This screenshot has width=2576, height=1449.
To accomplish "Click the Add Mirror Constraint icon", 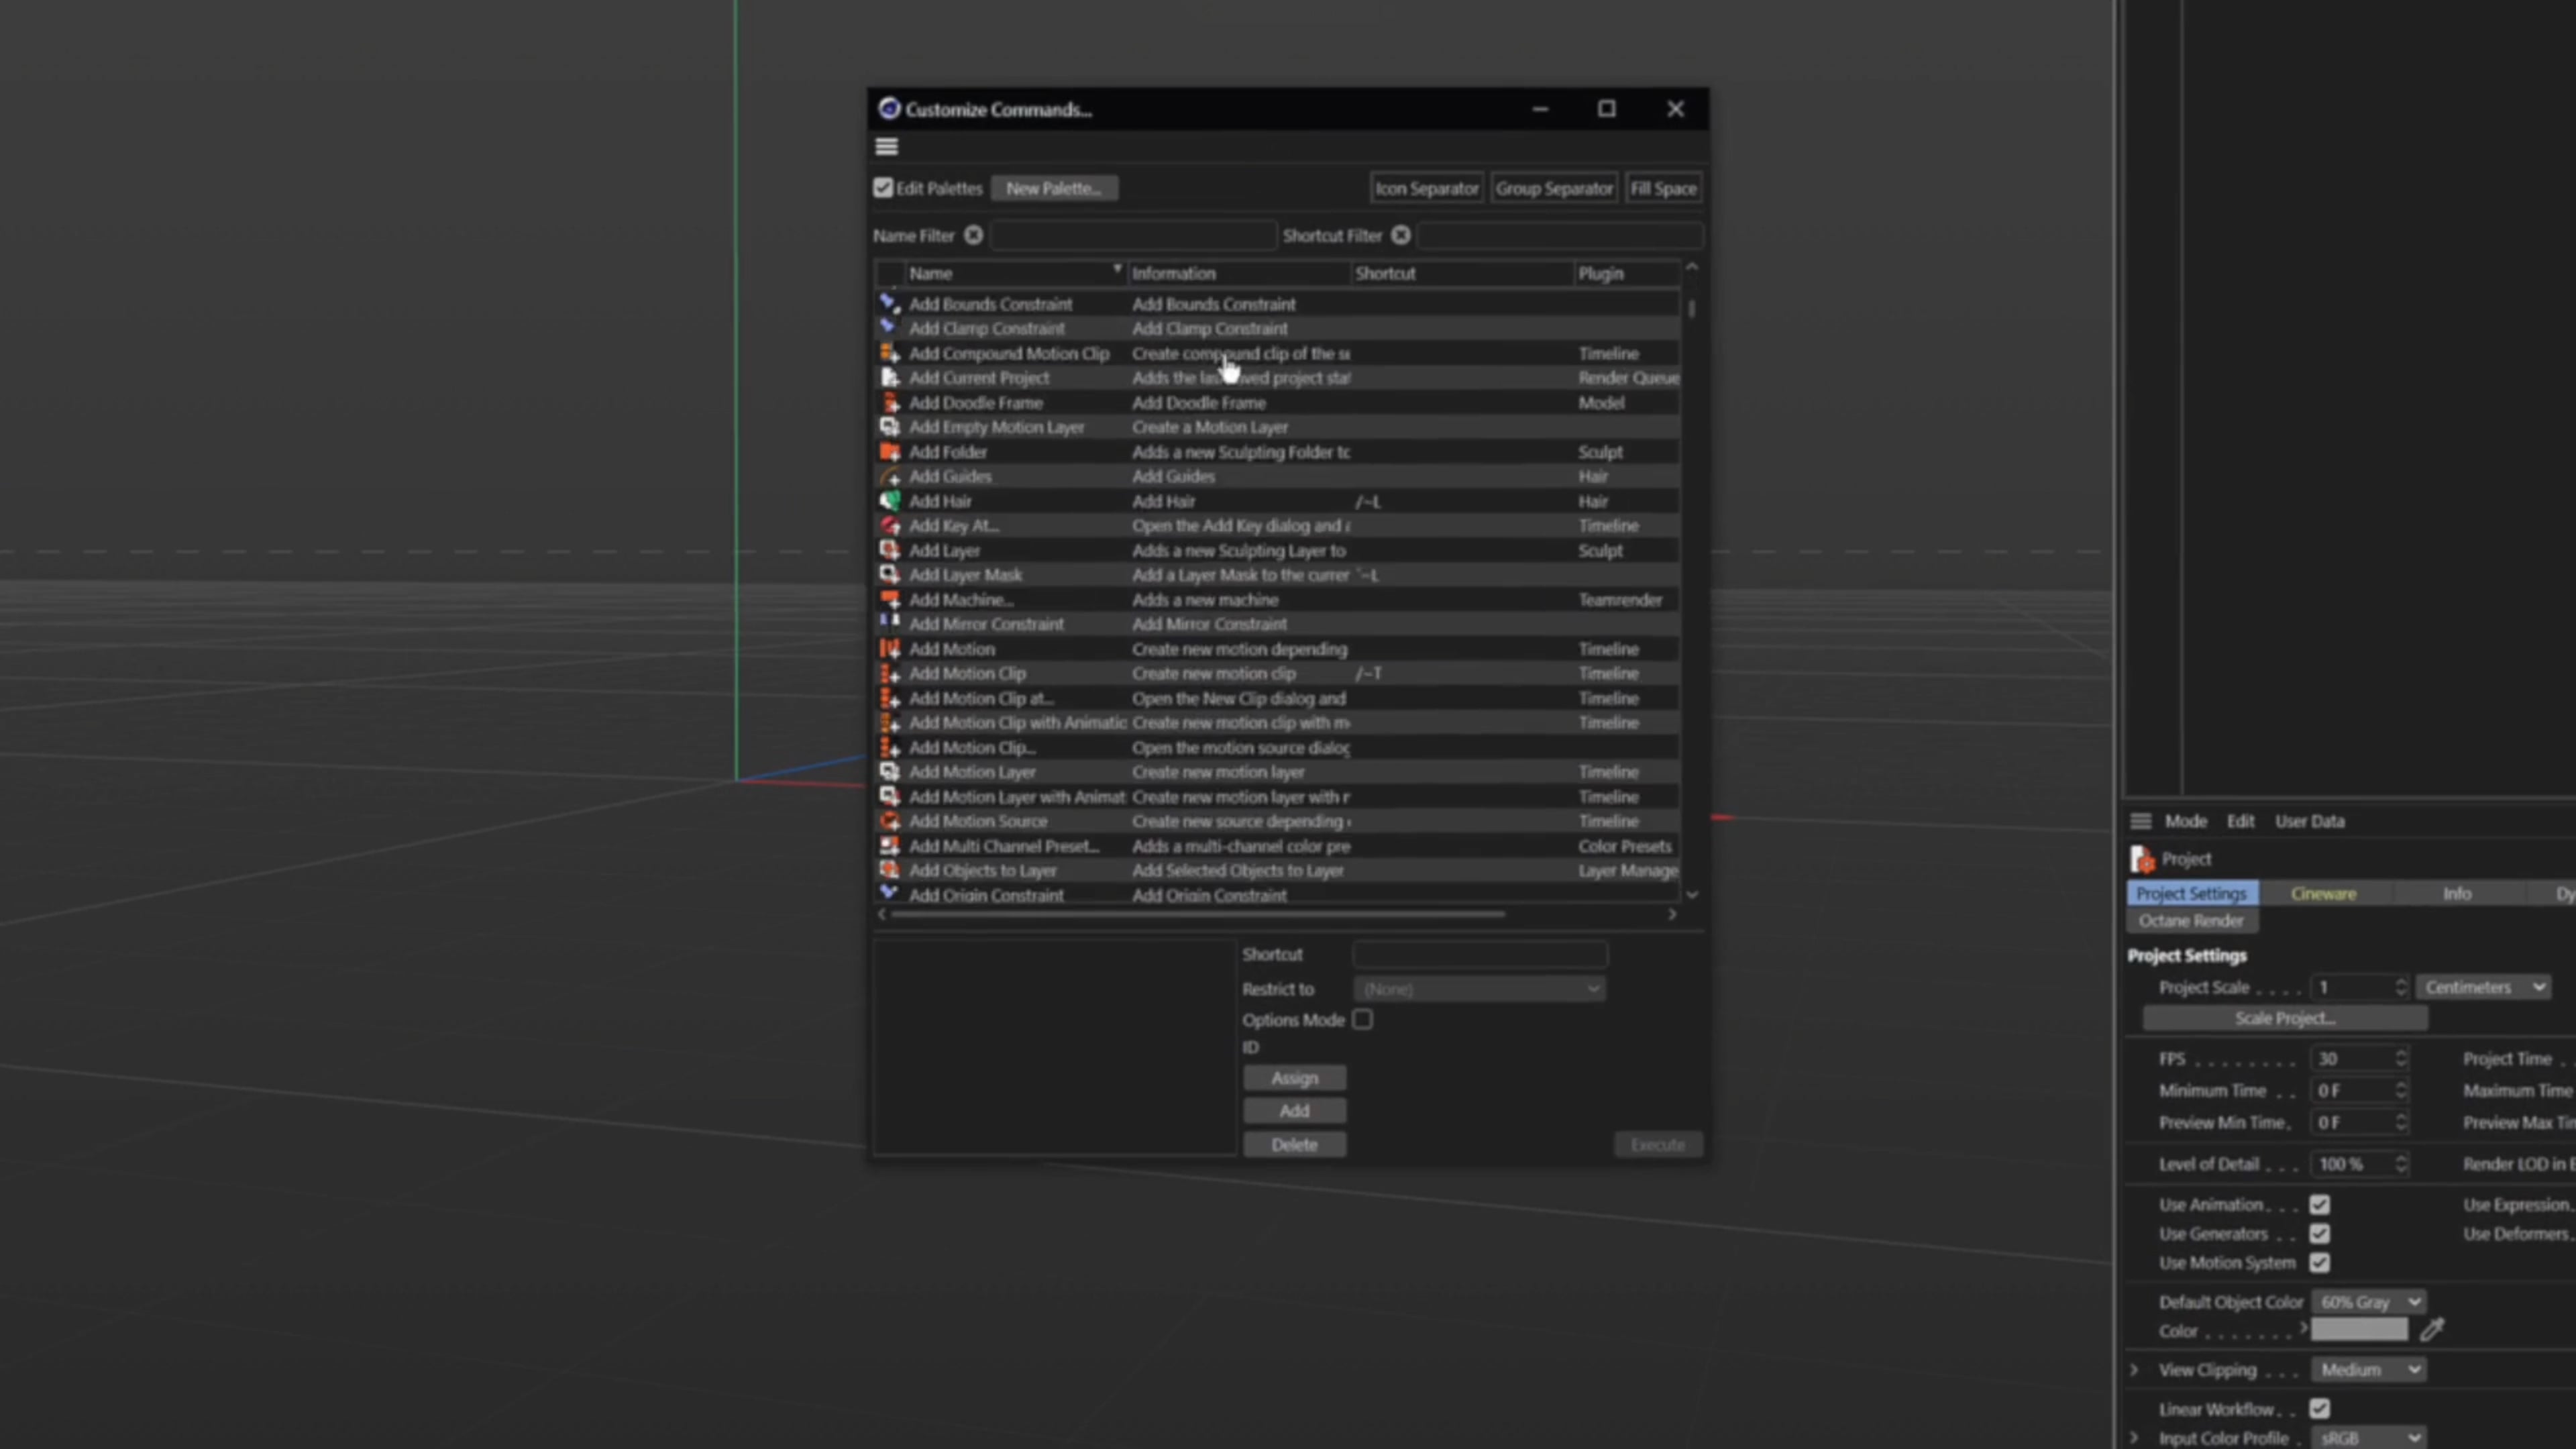I will coord(889,623).
